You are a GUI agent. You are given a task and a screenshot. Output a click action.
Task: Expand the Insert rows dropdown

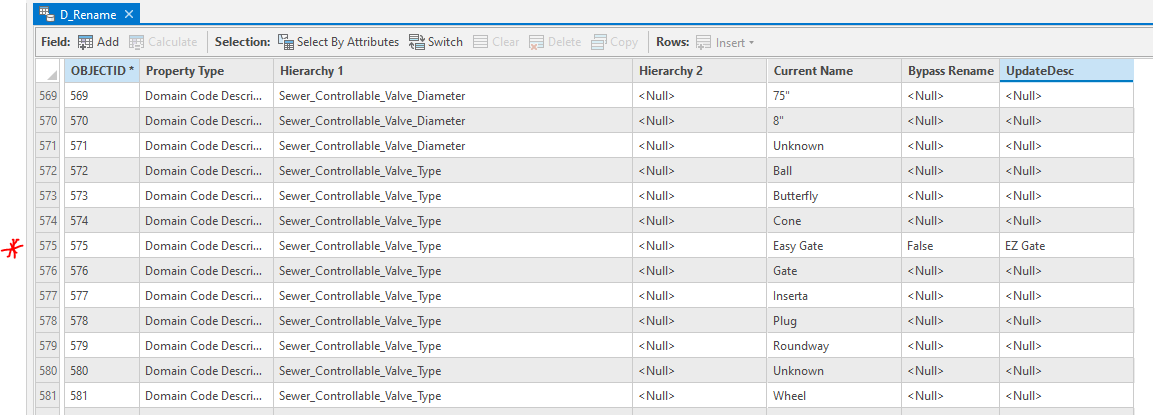(x=751, y=43)
